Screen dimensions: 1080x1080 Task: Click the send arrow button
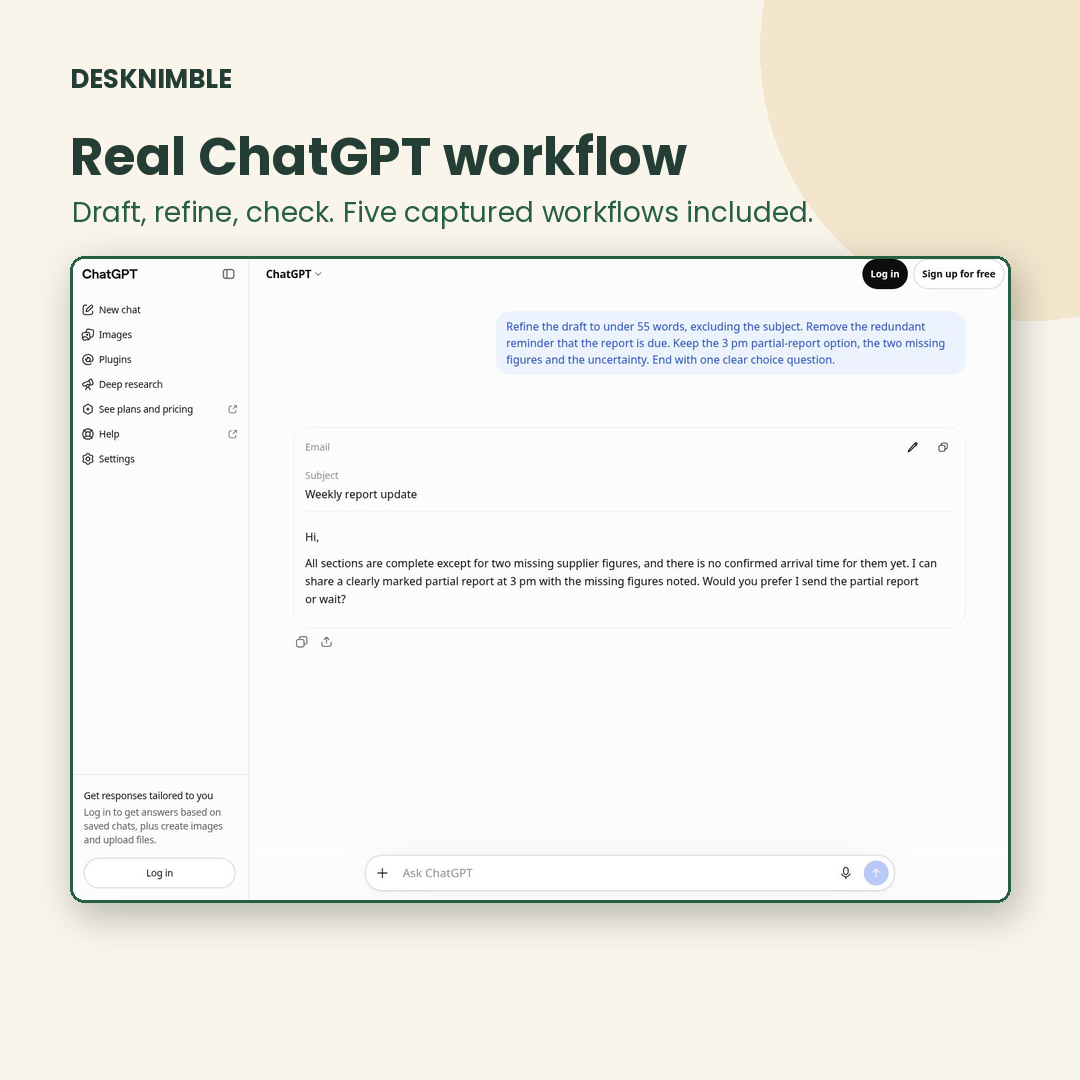(x=876, y=873)
